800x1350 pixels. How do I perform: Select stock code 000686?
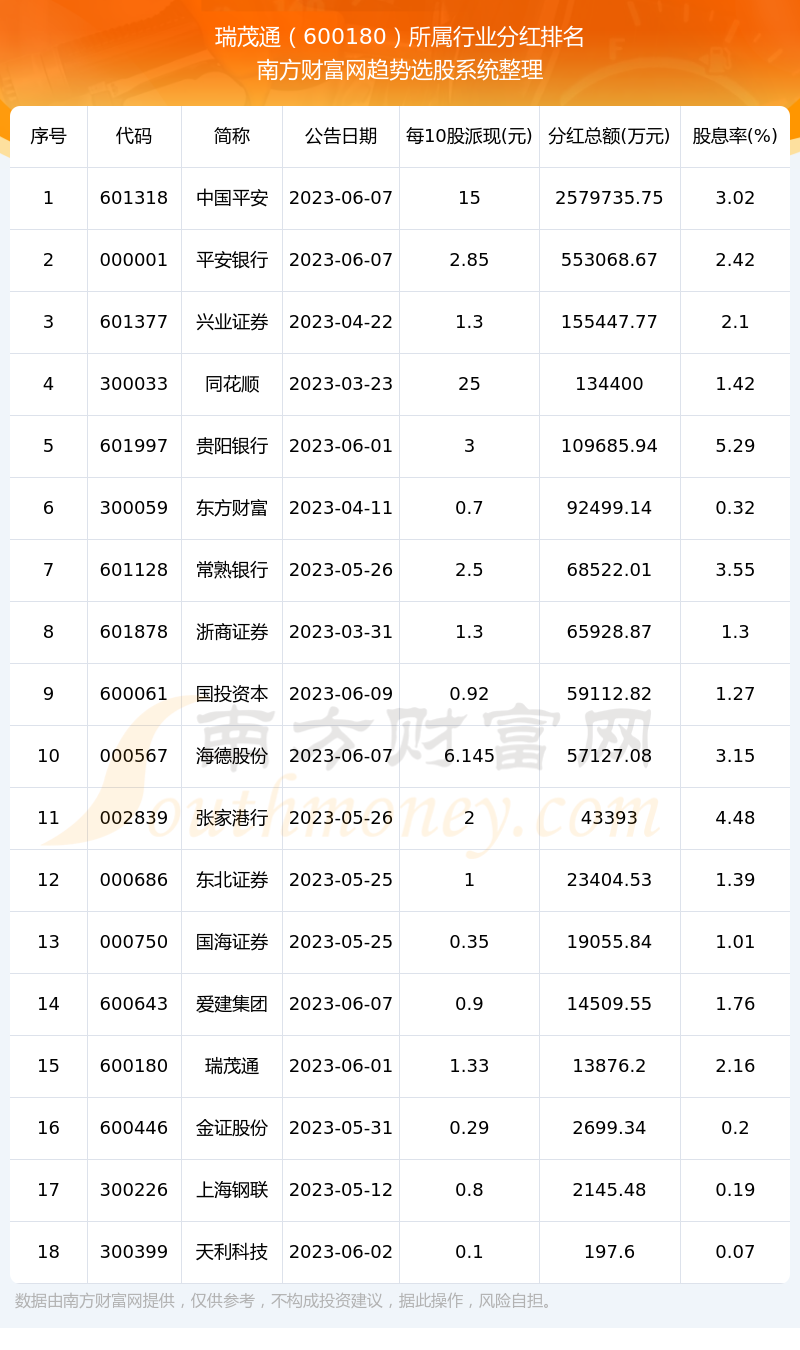click(x=134, y=880)
